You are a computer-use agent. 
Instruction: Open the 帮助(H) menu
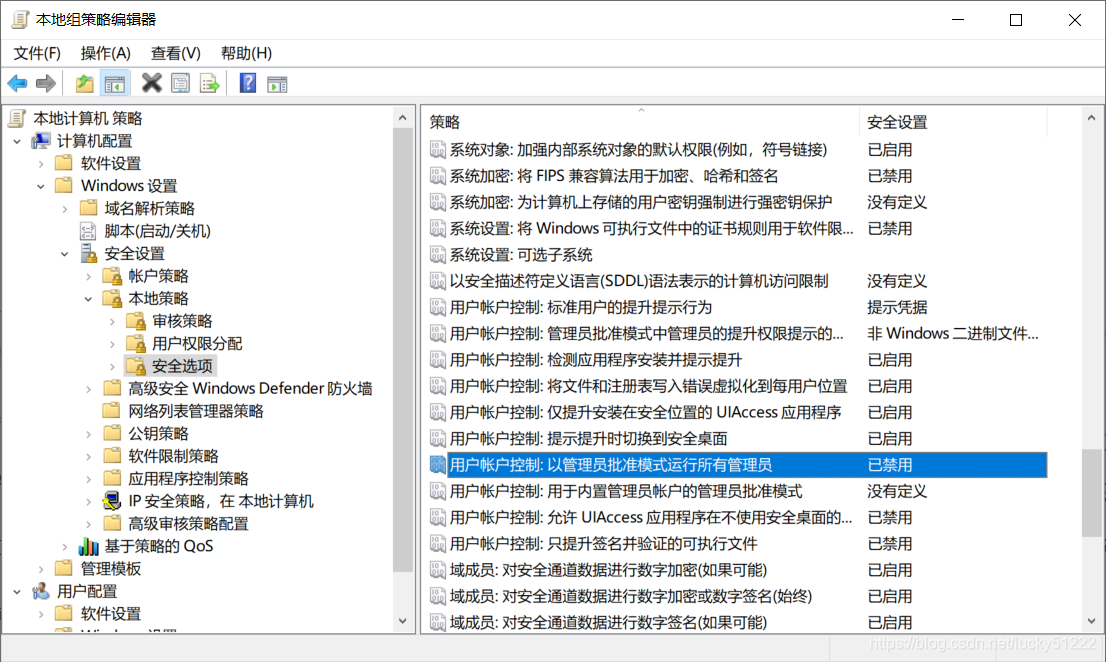tap(246, 53)
